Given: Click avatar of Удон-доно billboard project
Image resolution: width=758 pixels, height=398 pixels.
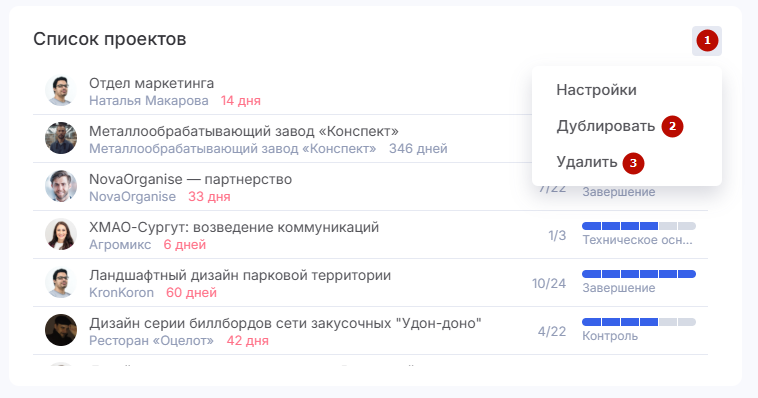Looking at the screenshot, I should [61, 330].
